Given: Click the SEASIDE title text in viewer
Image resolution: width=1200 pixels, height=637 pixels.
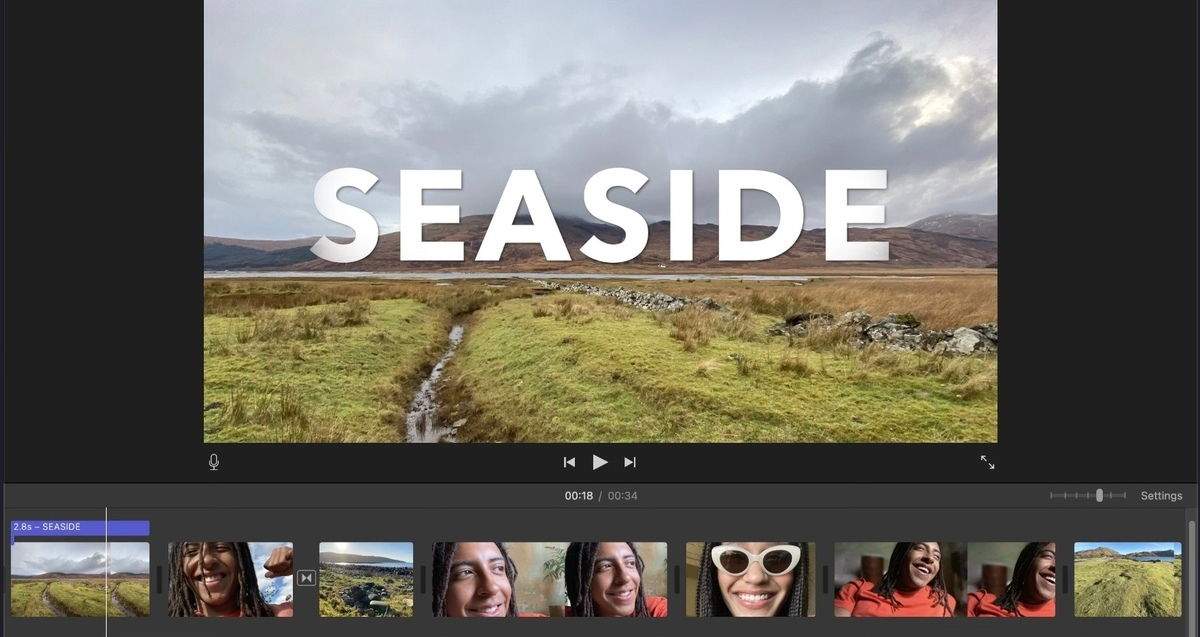Looking at the screenshot, I should pos(600,215).
